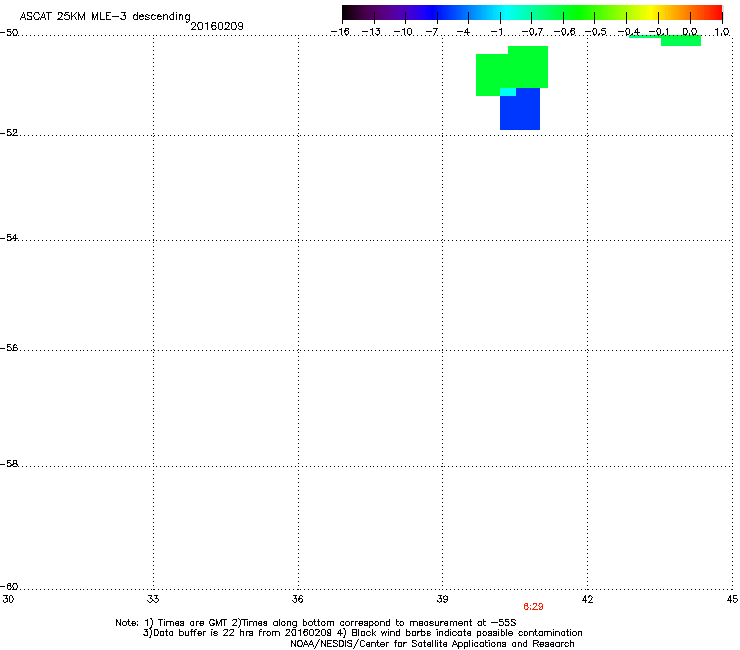Click the green patch near 43.5 longitude
The width and height of the screenshot is (740, 650).
click(681, 41)
